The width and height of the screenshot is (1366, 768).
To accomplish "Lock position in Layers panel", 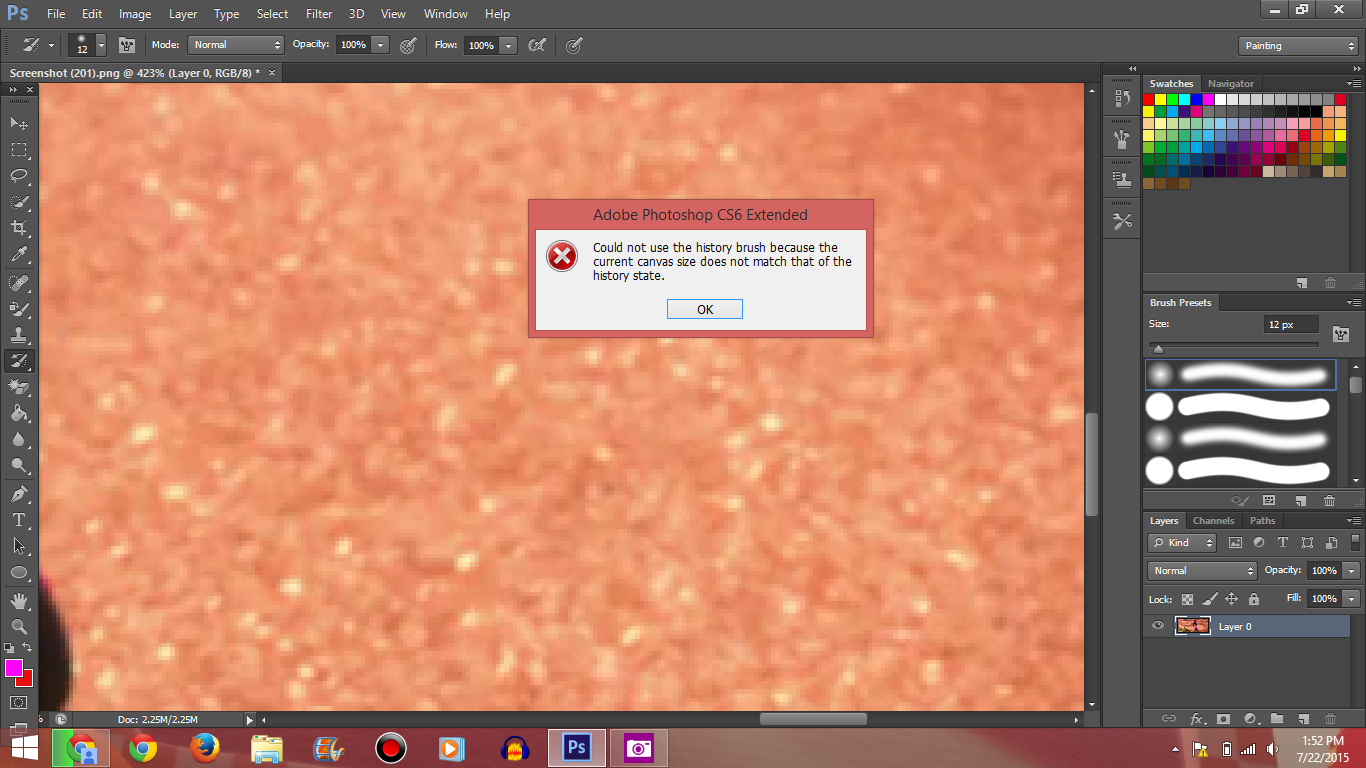I will click(x=1232, y=599).
